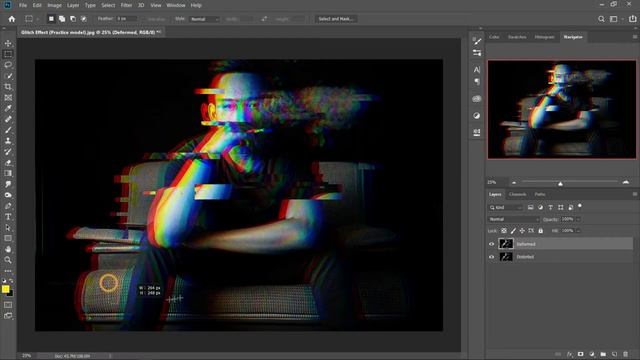This screenshot has height=360, width=640.
Task: Select the Crop tool
Action: 8,87
